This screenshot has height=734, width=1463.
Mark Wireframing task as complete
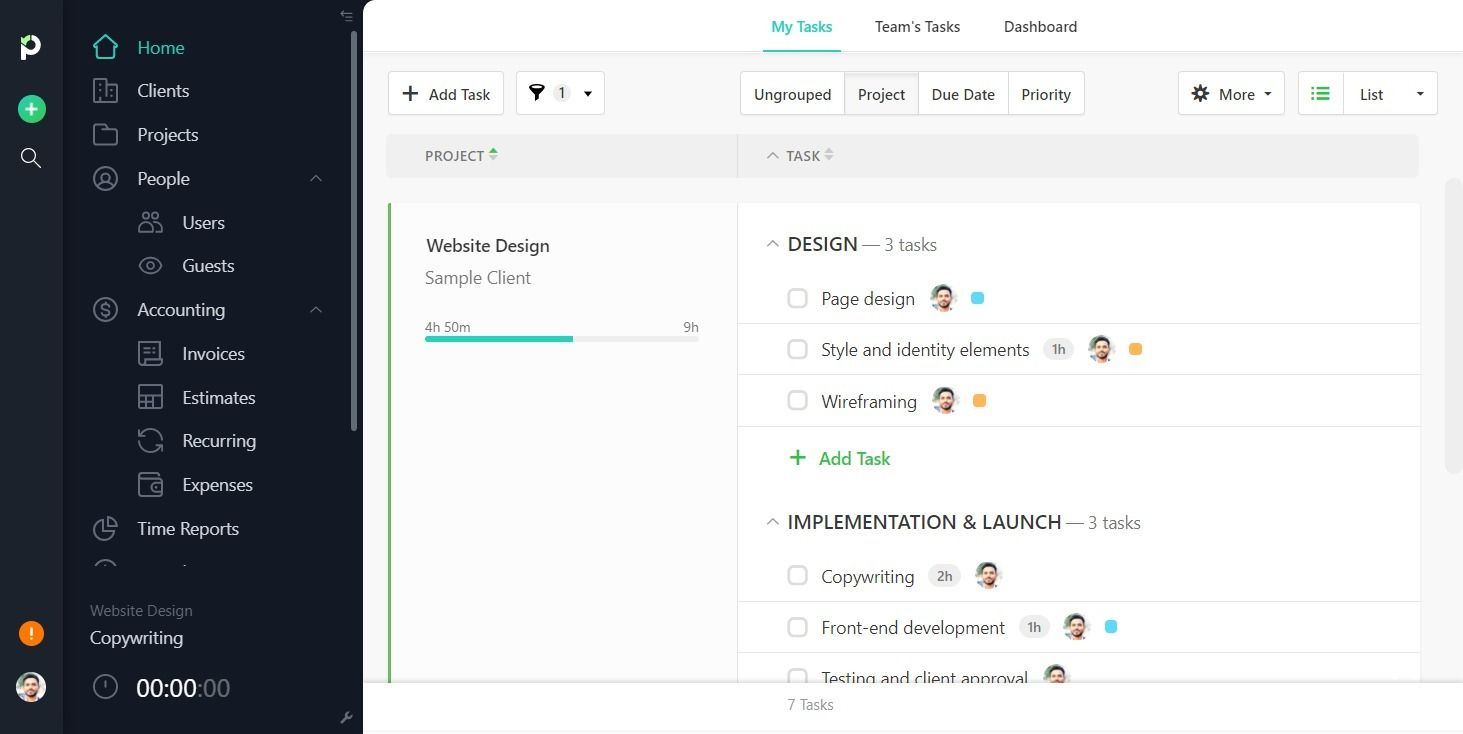tap(797, 401)
